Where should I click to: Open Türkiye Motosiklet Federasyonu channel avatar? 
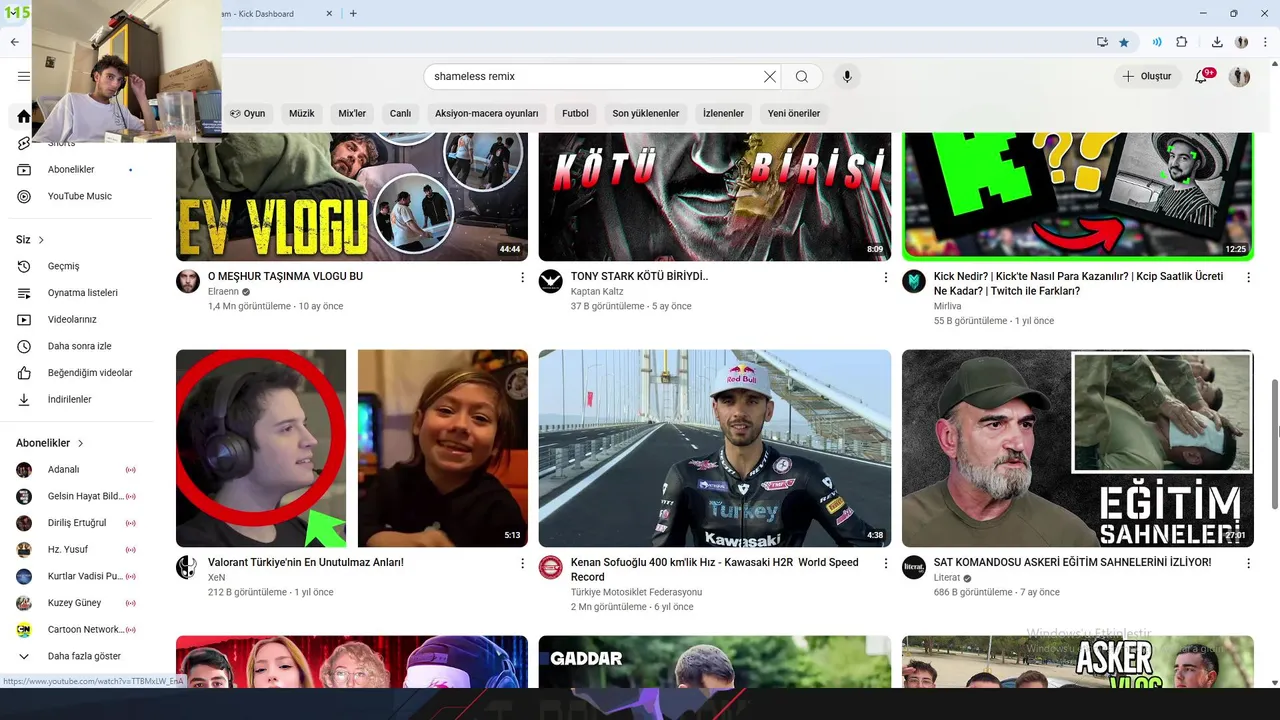[x=551, y=567]
